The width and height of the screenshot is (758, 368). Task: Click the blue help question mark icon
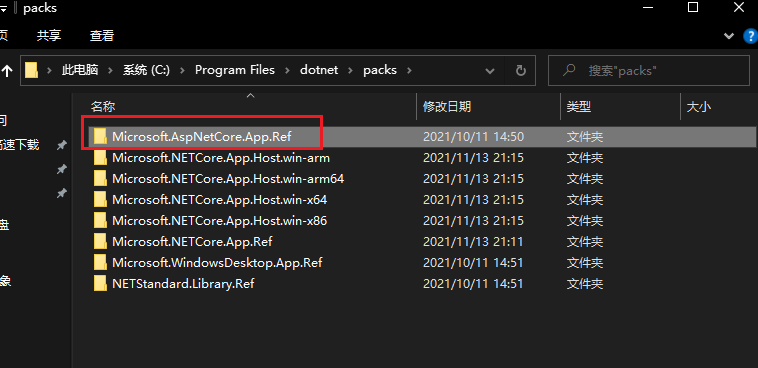coord(751,36)
